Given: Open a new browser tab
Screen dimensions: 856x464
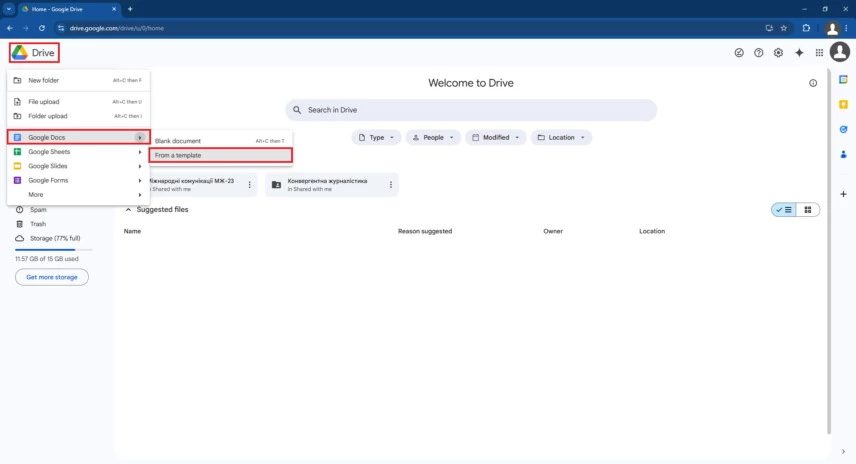Looking at the screenshot, I should tap(130, 9).
